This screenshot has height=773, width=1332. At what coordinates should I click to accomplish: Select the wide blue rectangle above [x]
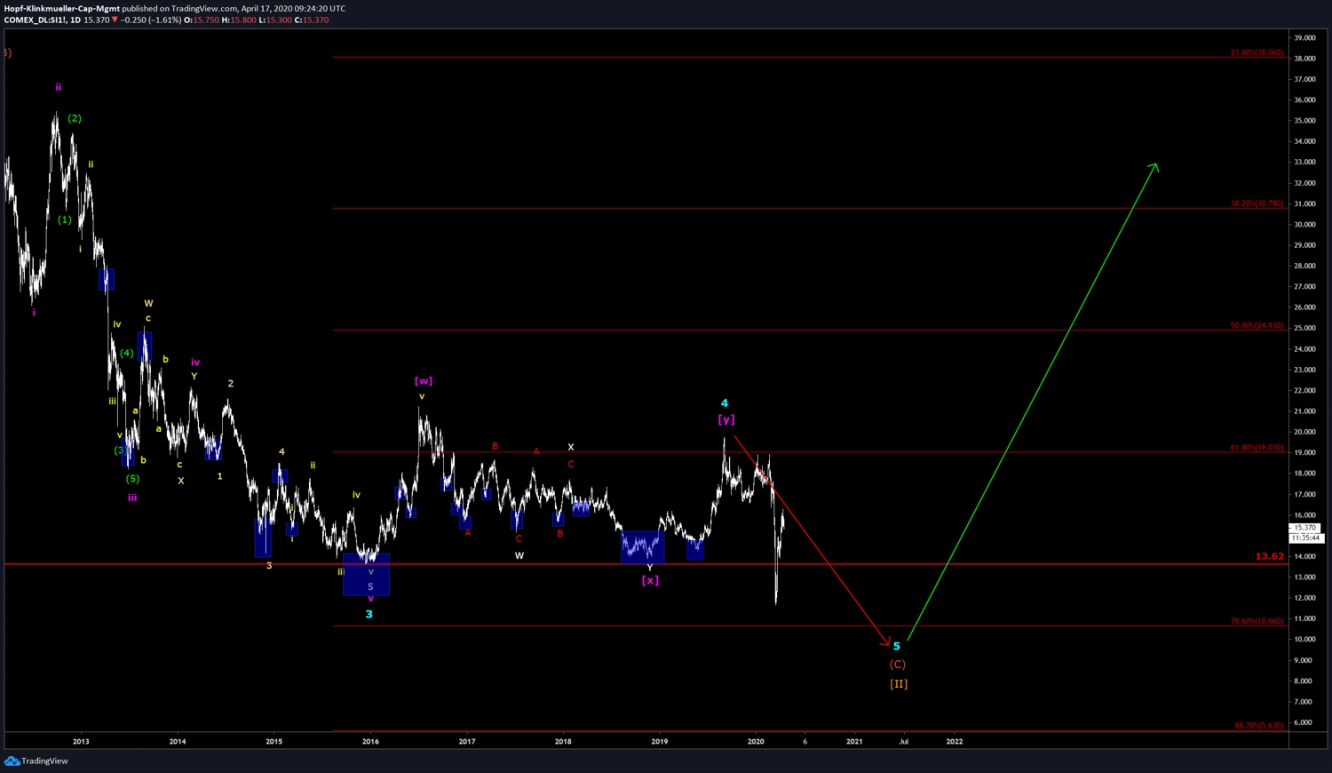tap(642, 546)
